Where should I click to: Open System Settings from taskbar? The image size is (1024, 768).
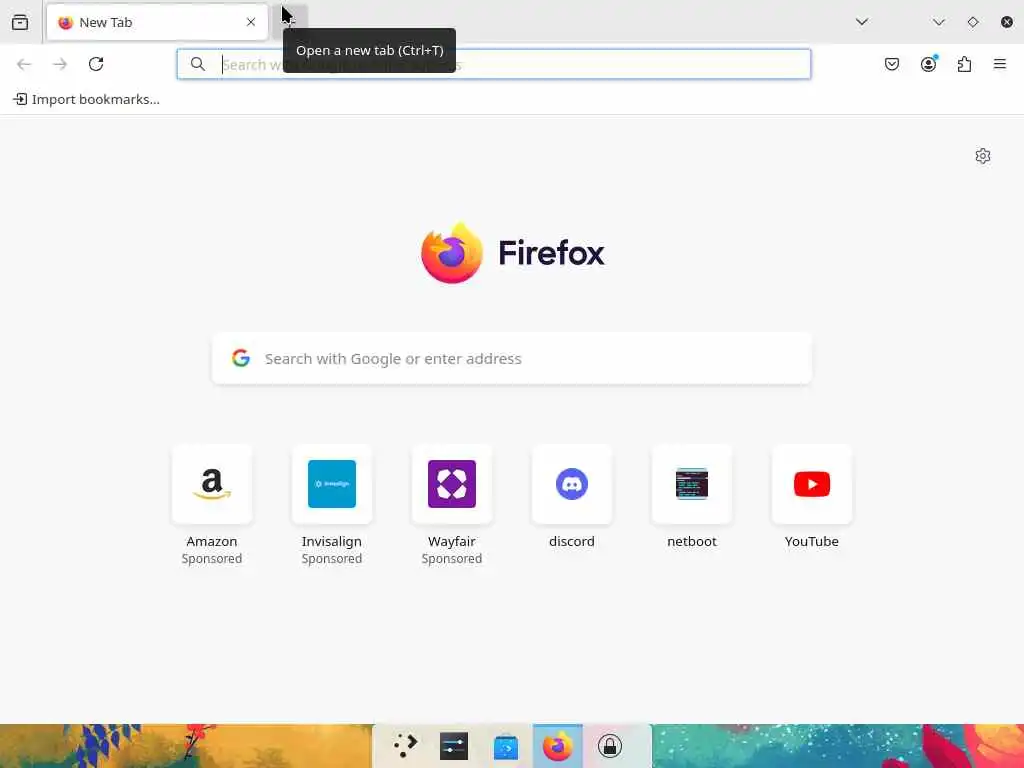point(454,746)
